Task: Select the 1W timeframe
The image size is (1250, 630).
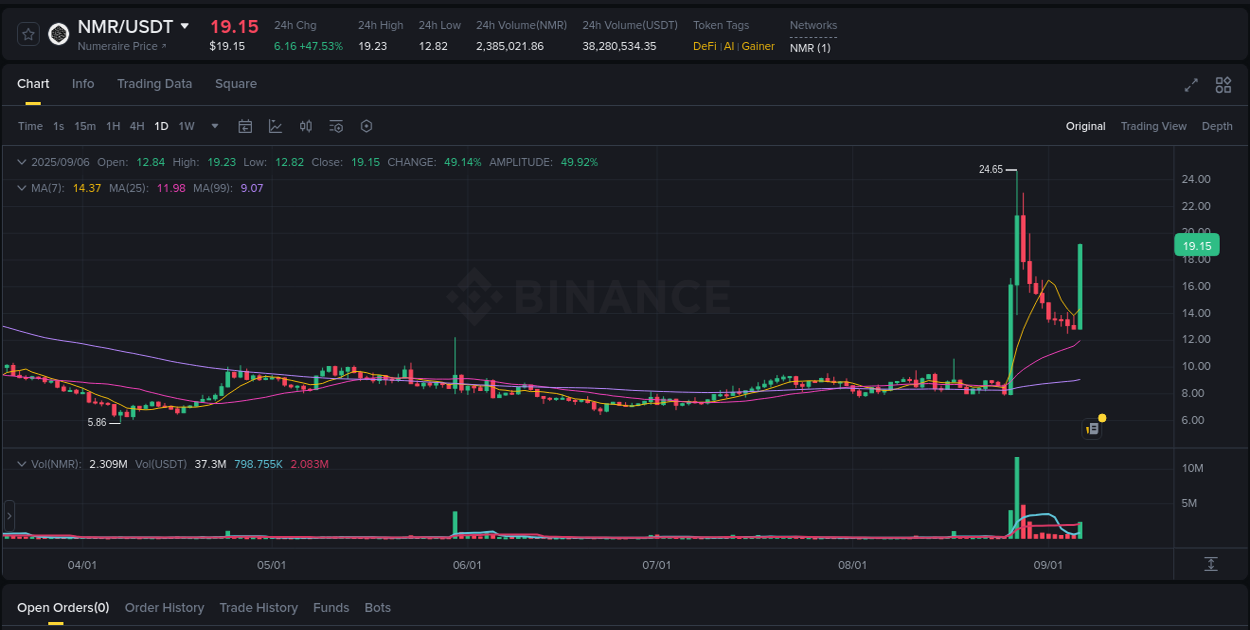Action: [x=186, y=126]
